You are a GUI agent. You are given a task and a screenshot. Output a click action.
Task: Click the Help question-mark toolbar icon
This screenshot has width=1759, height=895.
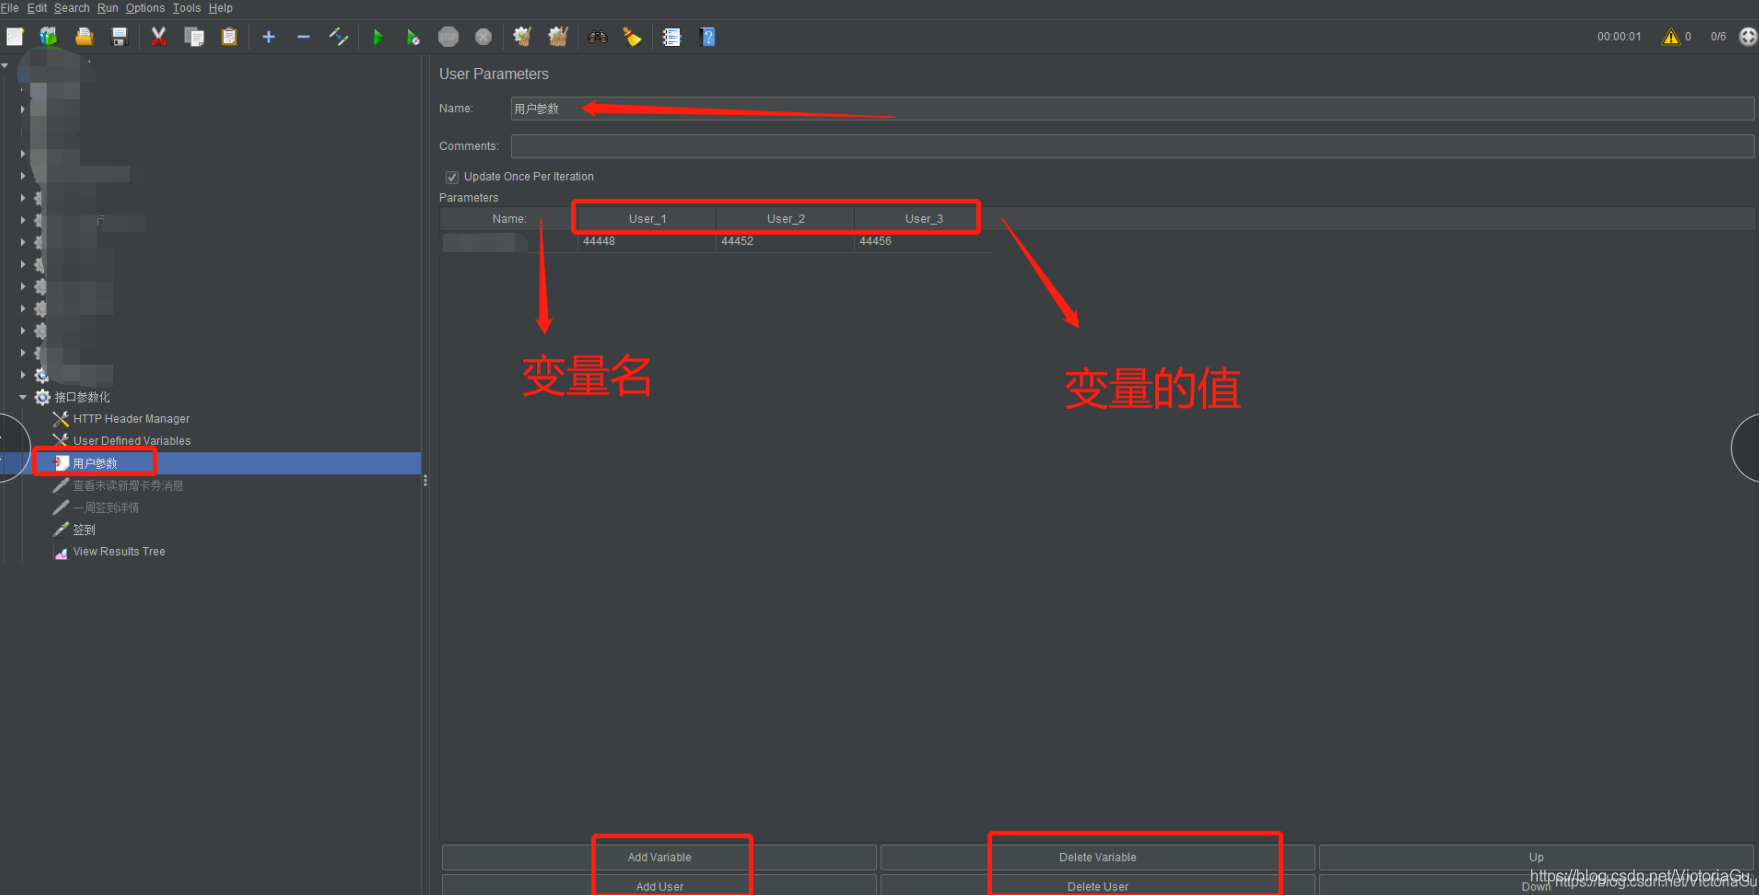coord(707,37)
